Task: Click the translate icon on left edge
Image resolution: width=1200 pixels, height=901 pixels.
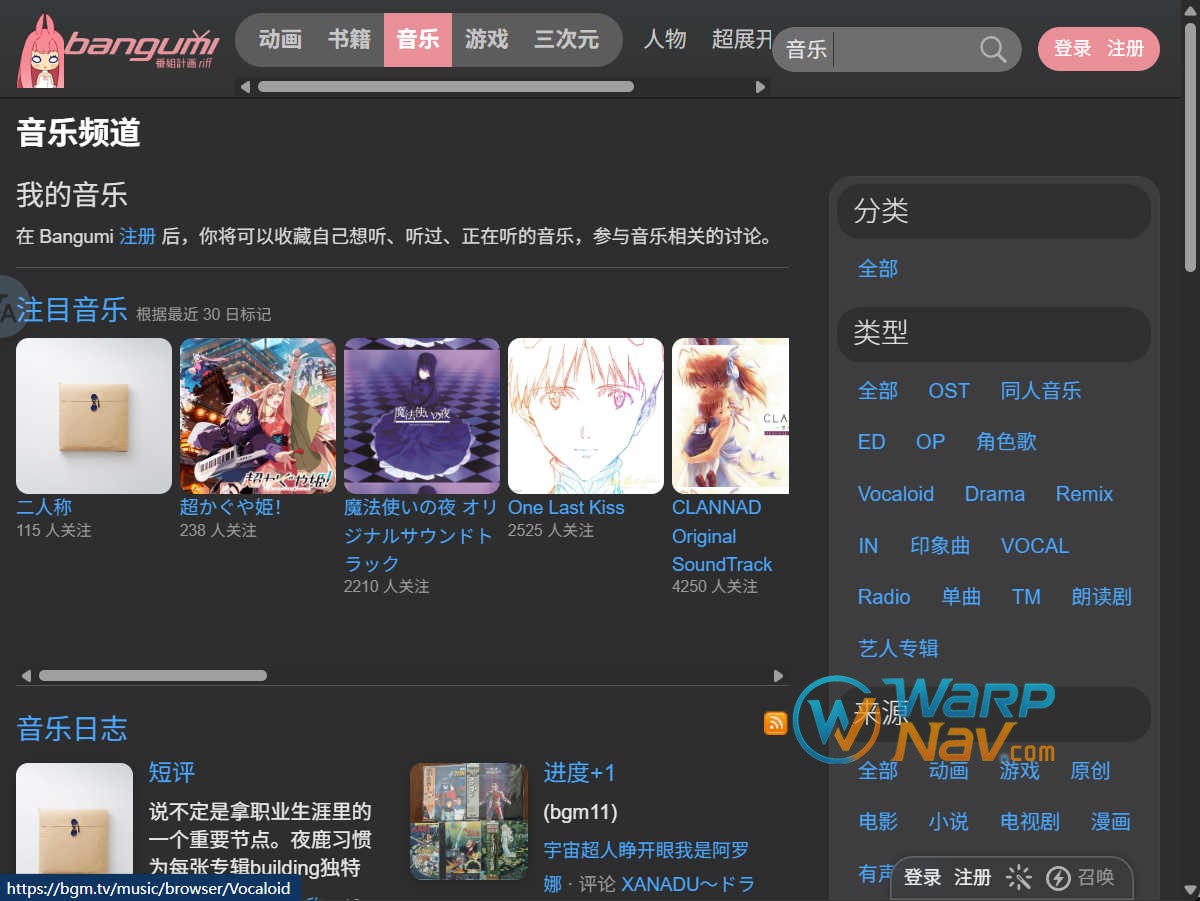Action: click(8, 307)
